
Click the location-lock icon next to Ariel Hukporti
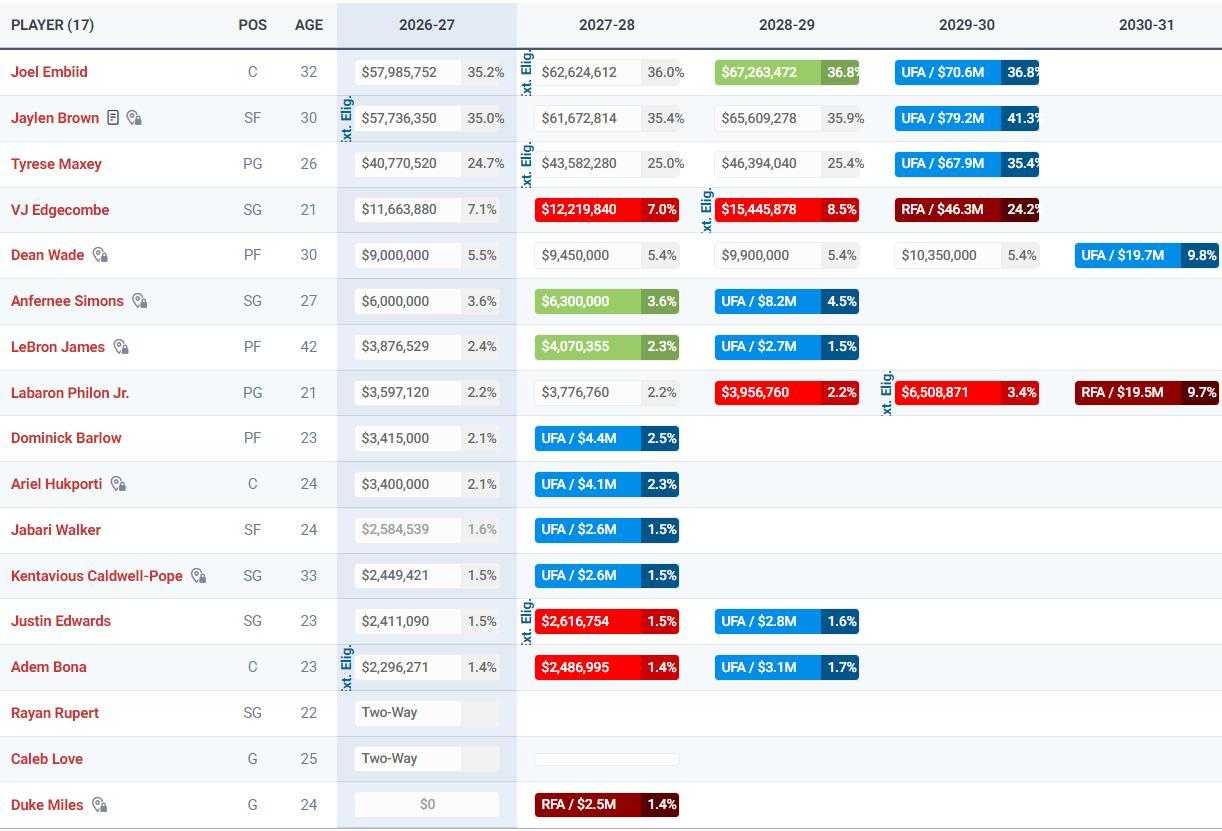click(118, 484)
